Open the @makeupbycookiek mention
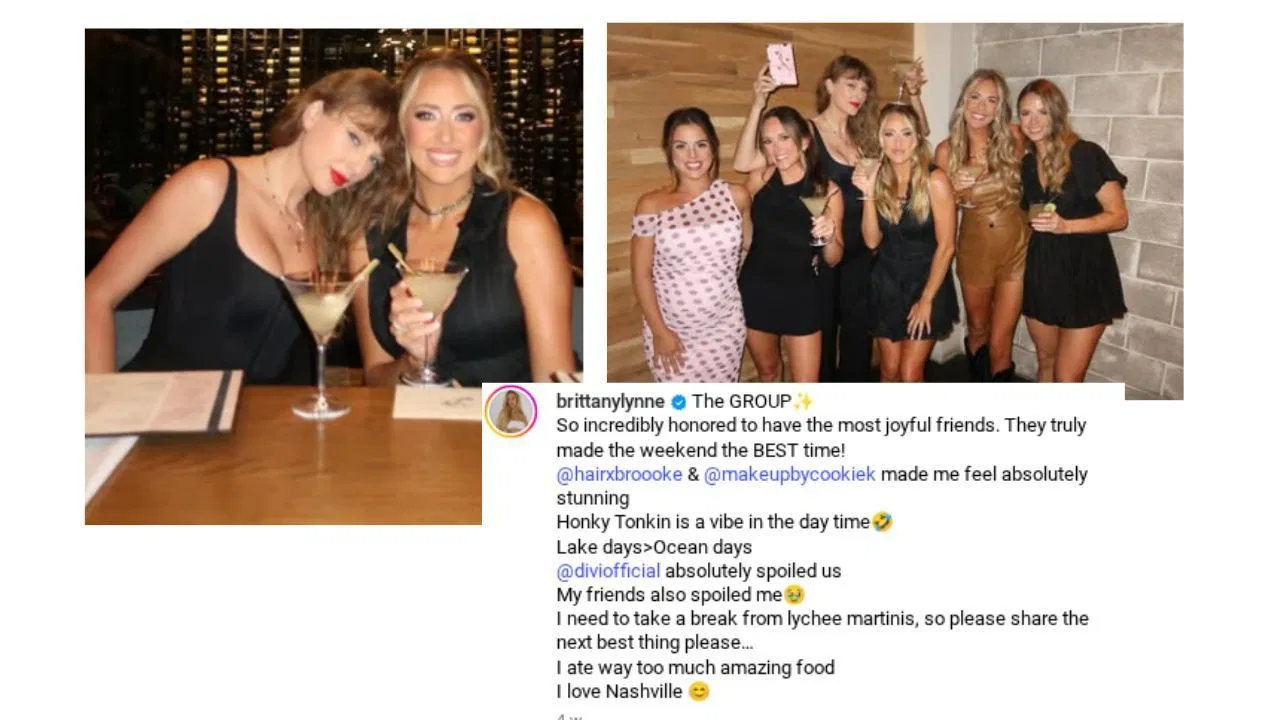The width and height of the screenshot is (1280, 720). [789, 474]
